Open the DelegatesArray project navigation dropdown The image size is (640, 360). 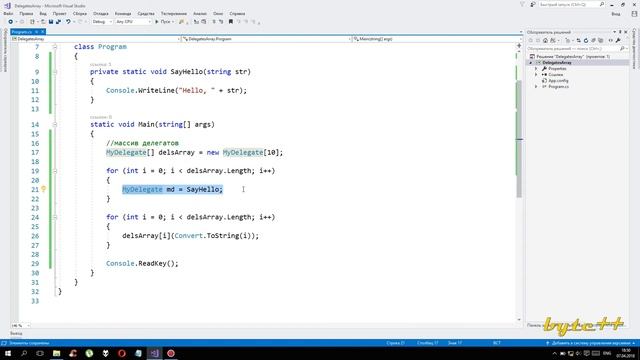click(x=96, y=39)
